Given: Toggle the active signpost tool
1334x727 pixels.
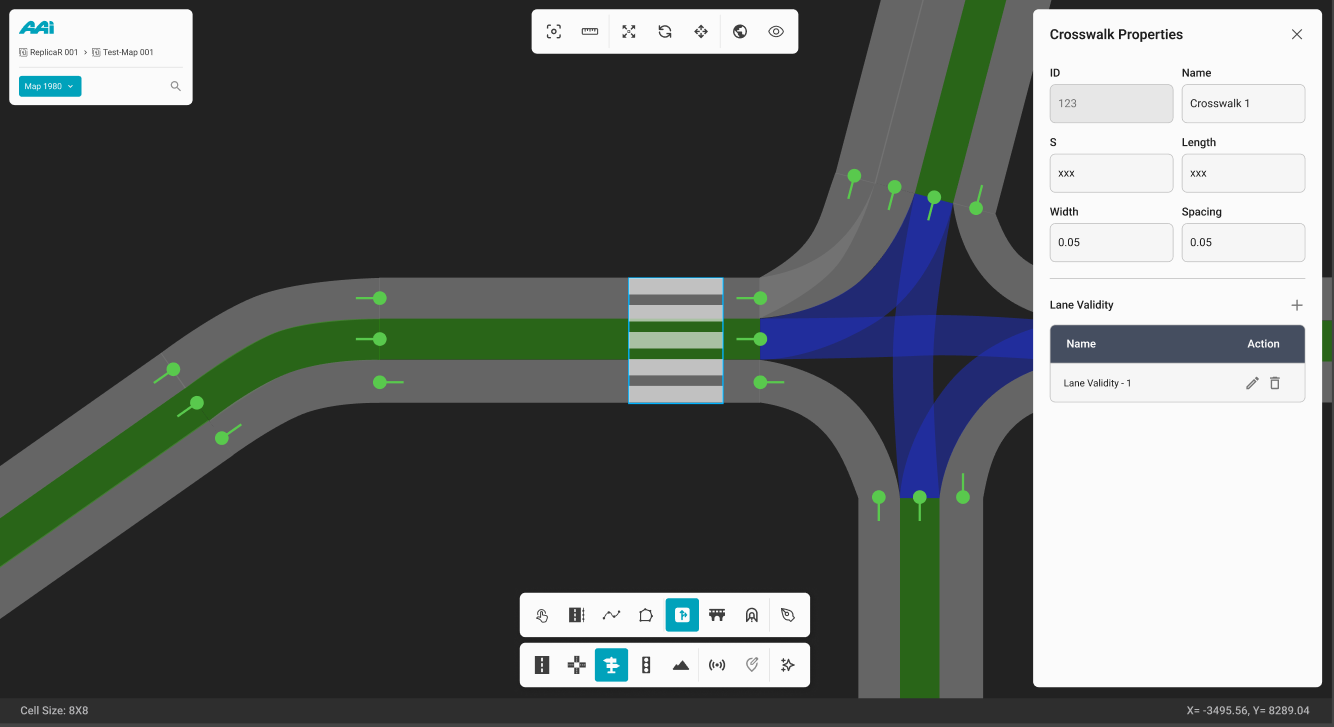Looking at the screenshot, I should (x=611, y=665).
